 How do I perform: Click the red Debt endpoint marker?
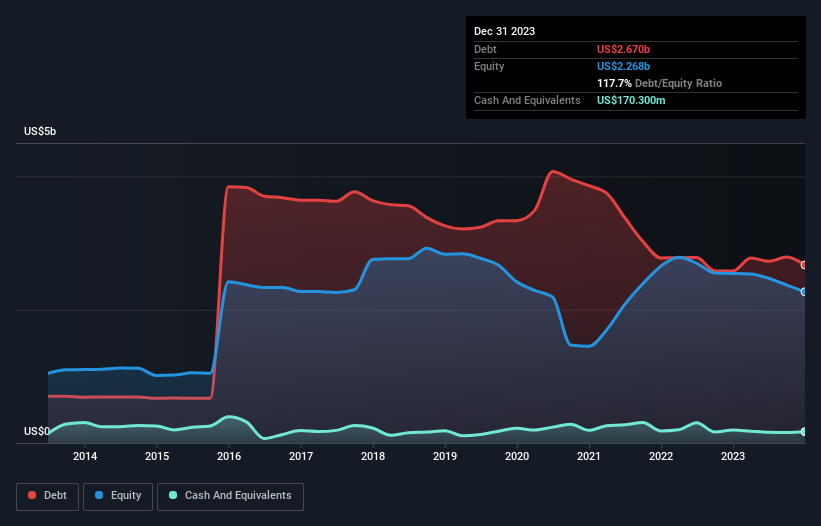[x=804, y=265]
